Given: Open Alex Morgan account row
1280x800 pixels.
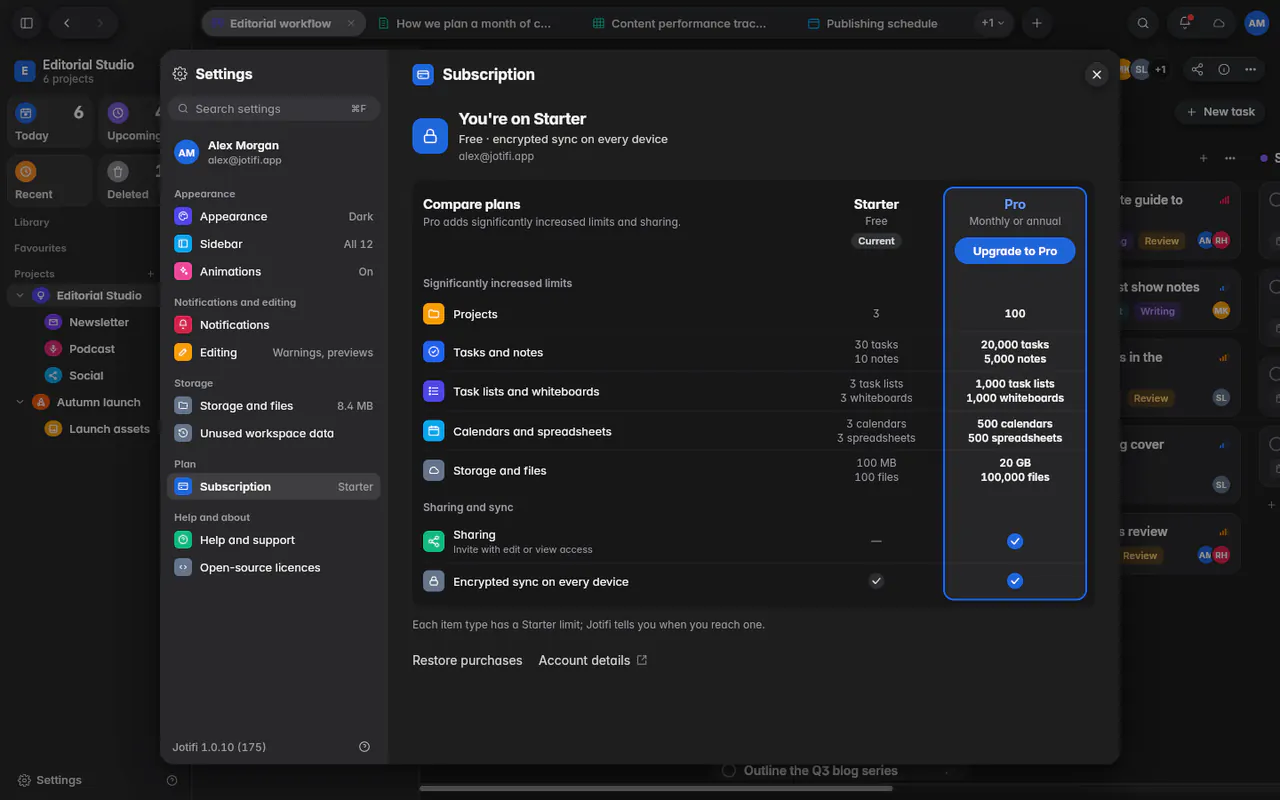Looking at the screenshot, I should [273, 152].
